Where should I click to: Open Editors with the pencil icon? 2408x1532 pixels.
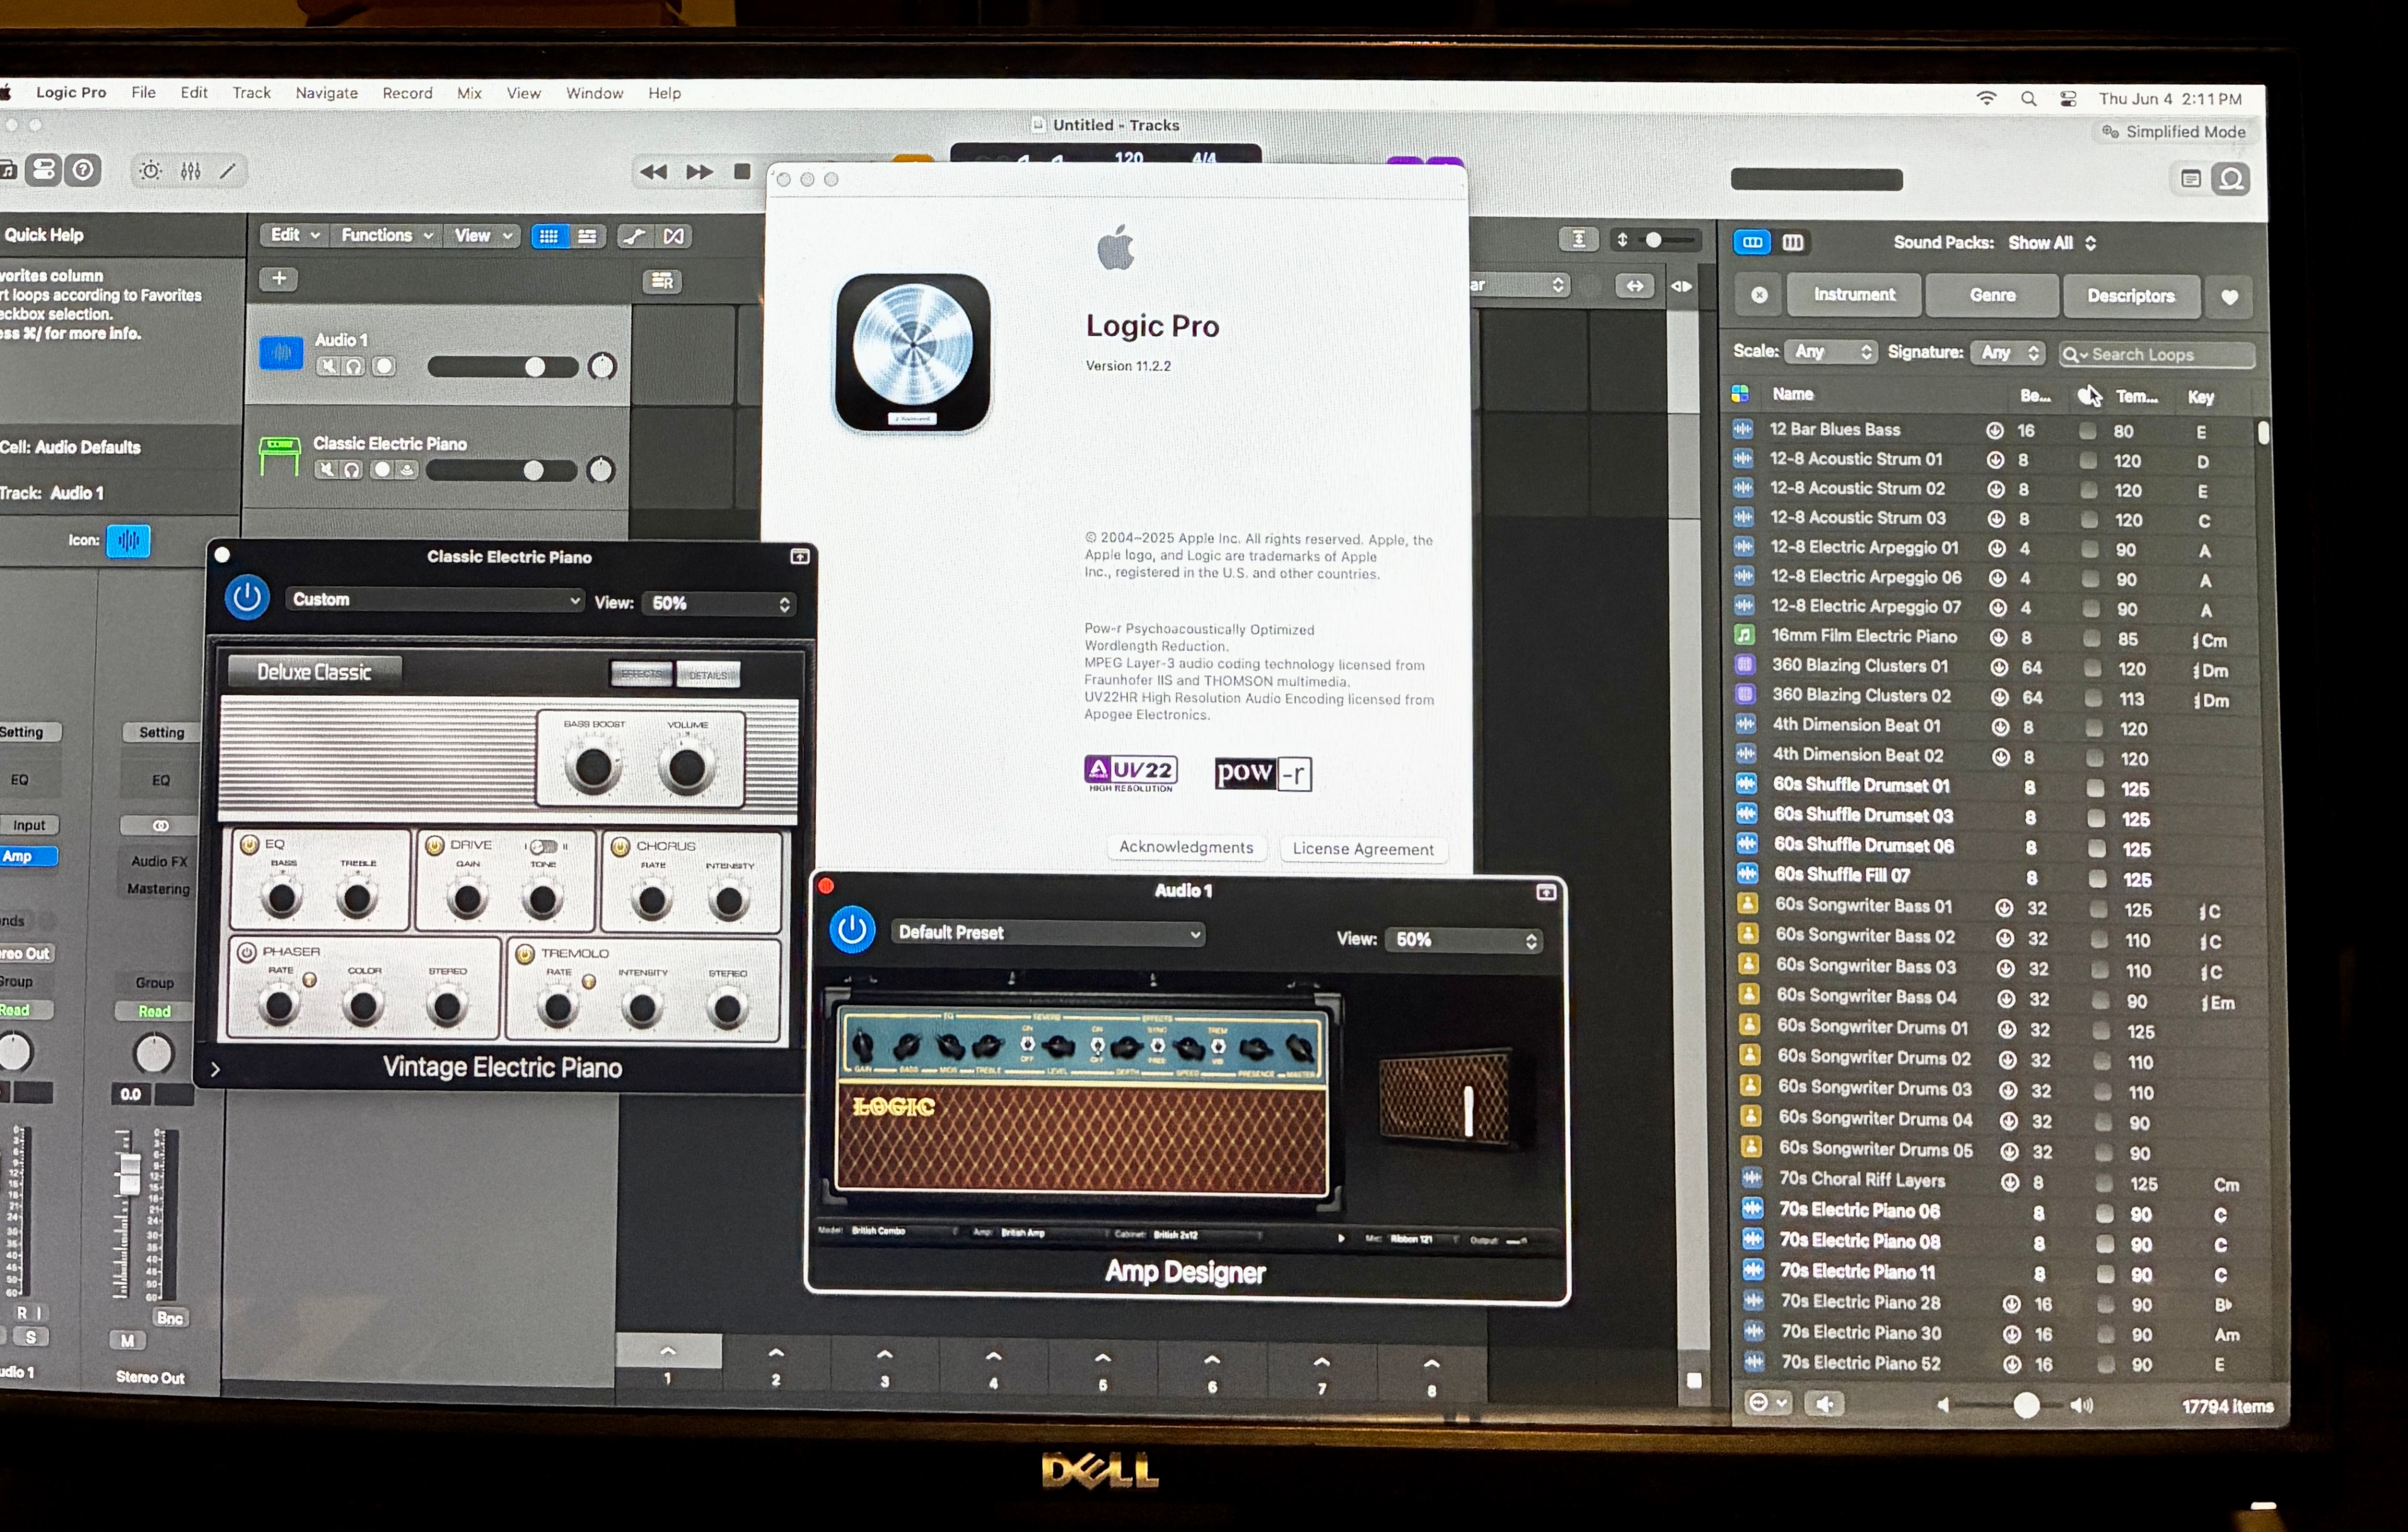[228, 171]
